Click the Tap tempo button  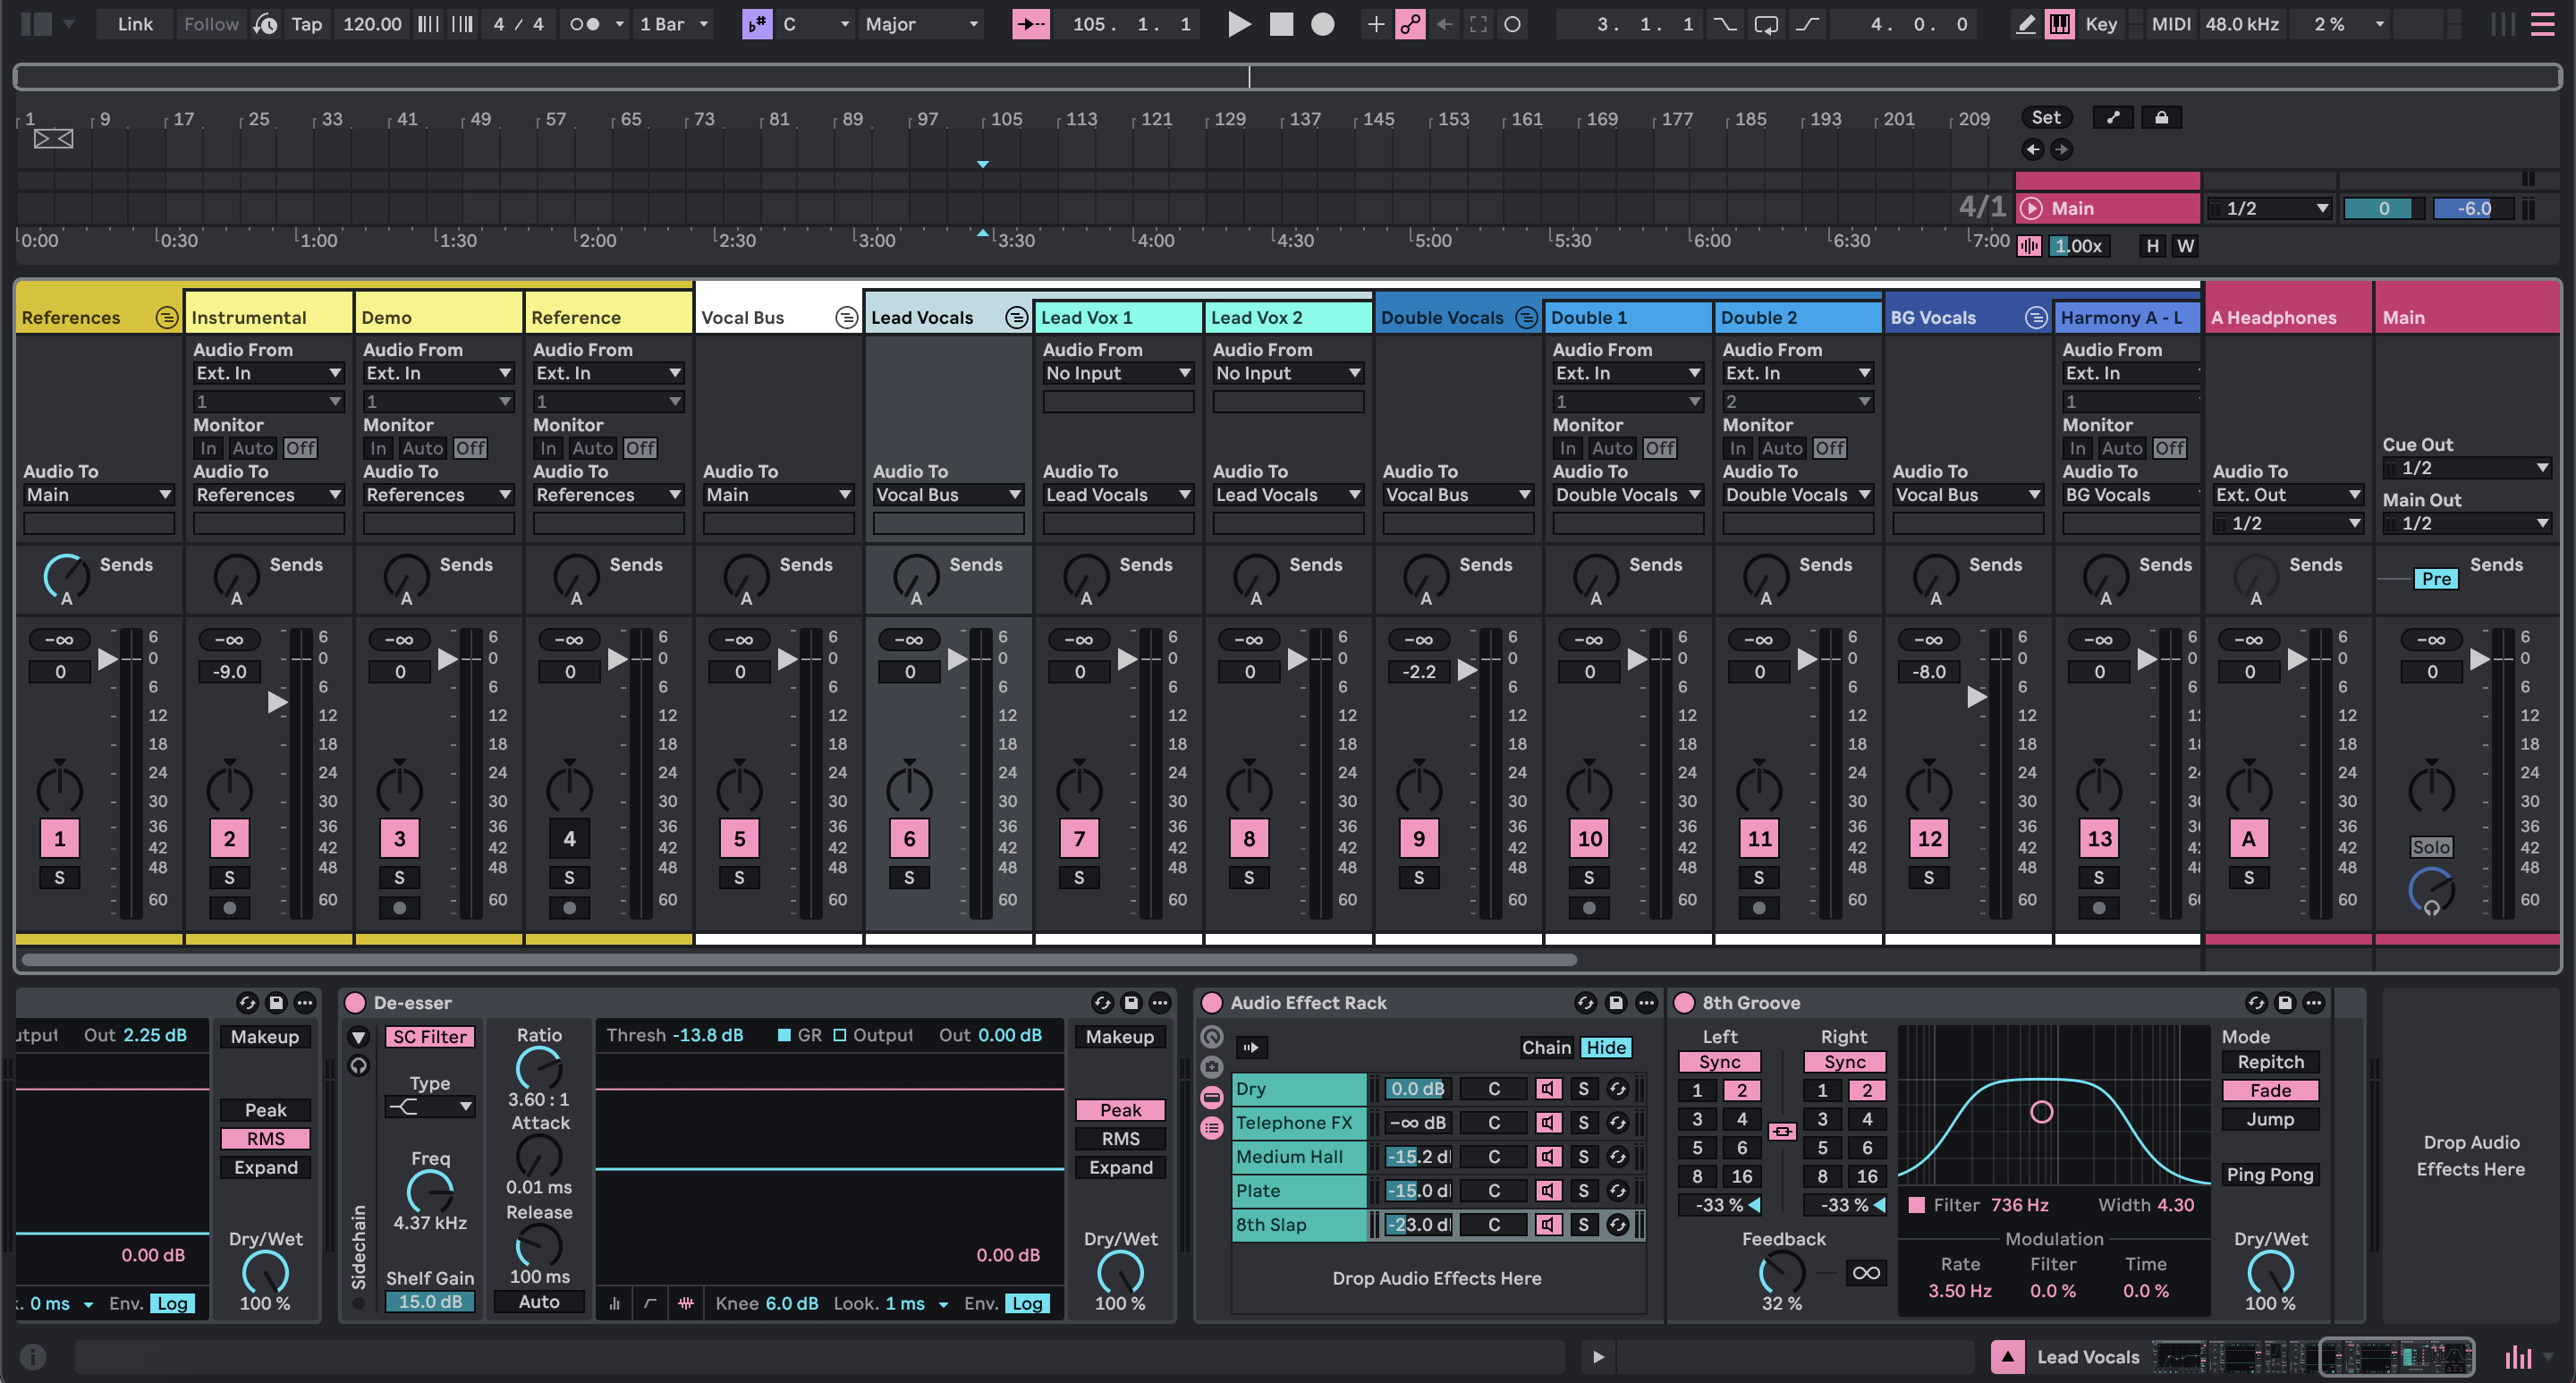pyautogui.click(x=306, y=24)
